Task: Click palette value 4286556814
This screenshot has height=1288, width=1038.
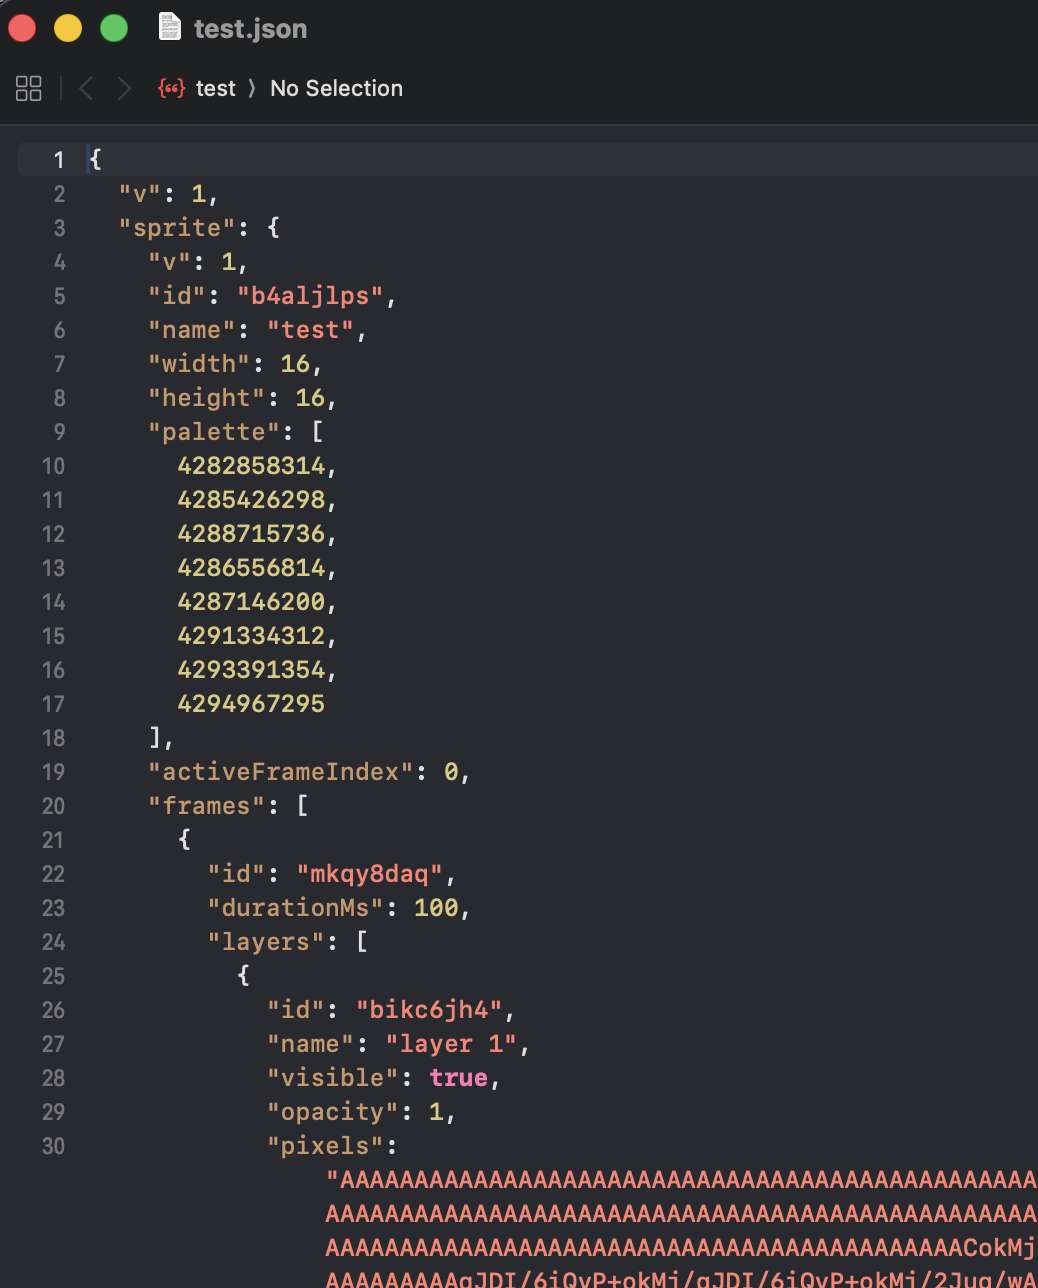Action: click(x=251, y=568)
